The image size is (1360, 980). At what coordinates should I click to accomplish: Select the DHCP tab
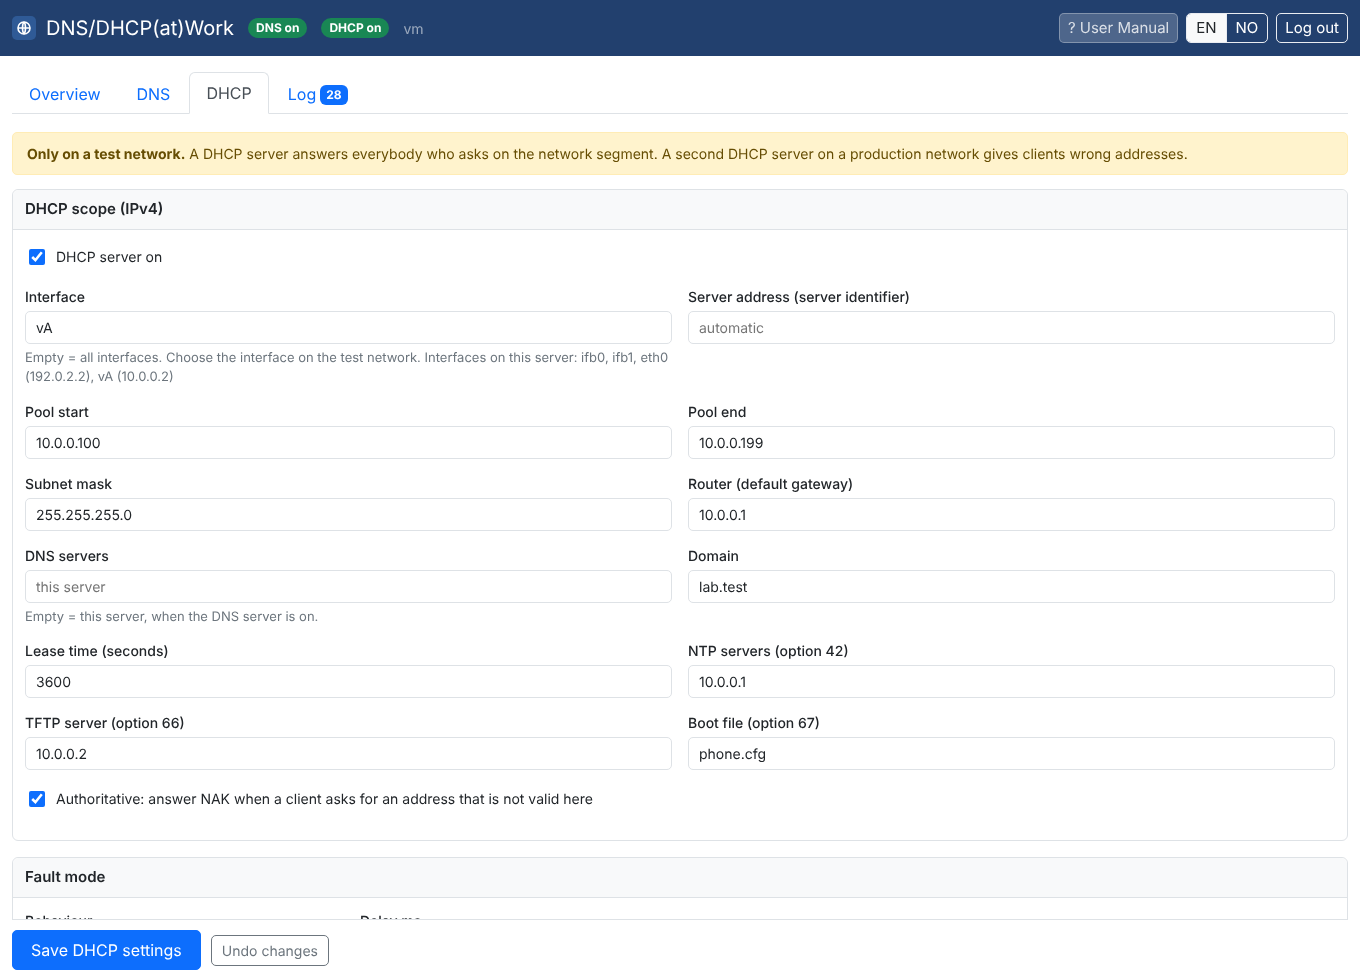coord(229,93)
